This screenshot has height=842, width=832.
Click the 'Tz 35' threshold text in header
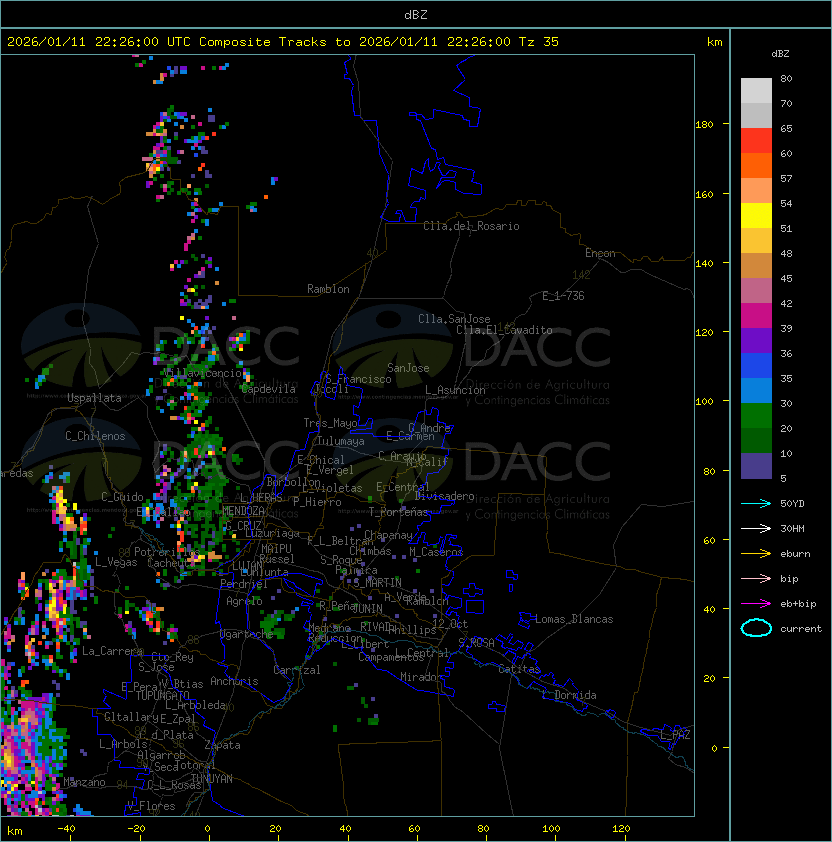pos(538,42)
